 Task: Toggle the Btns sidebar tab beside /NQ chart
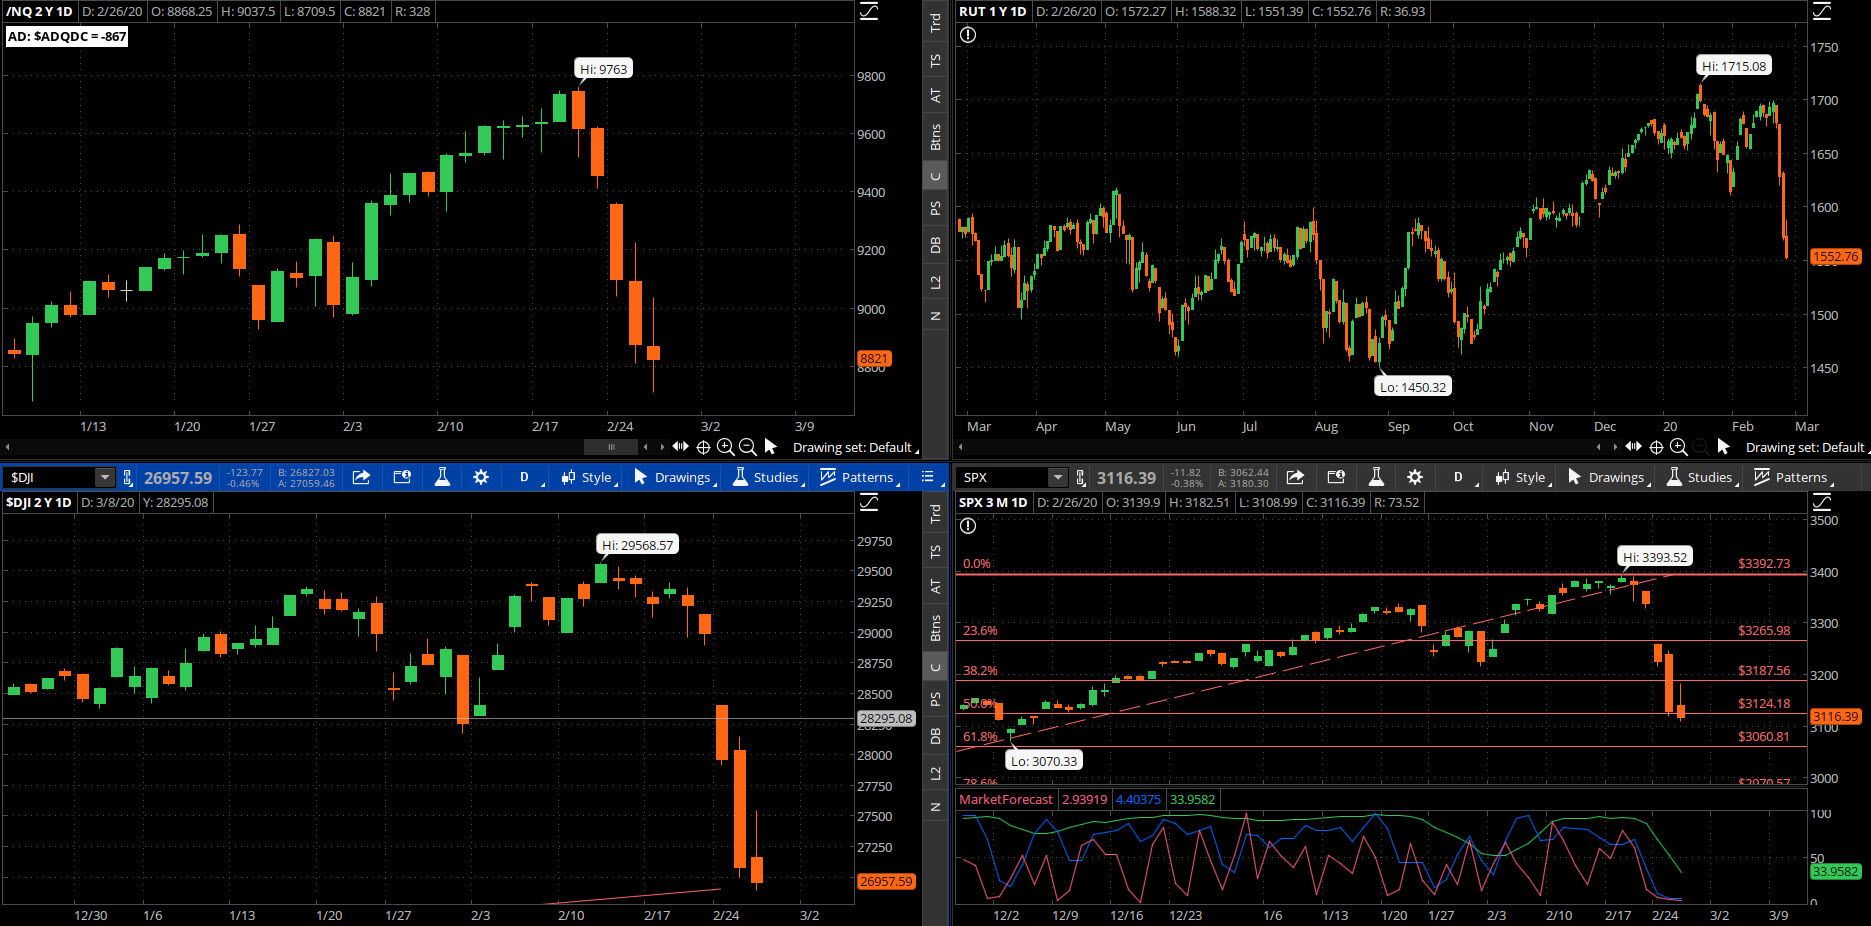[x=935, y=137]
